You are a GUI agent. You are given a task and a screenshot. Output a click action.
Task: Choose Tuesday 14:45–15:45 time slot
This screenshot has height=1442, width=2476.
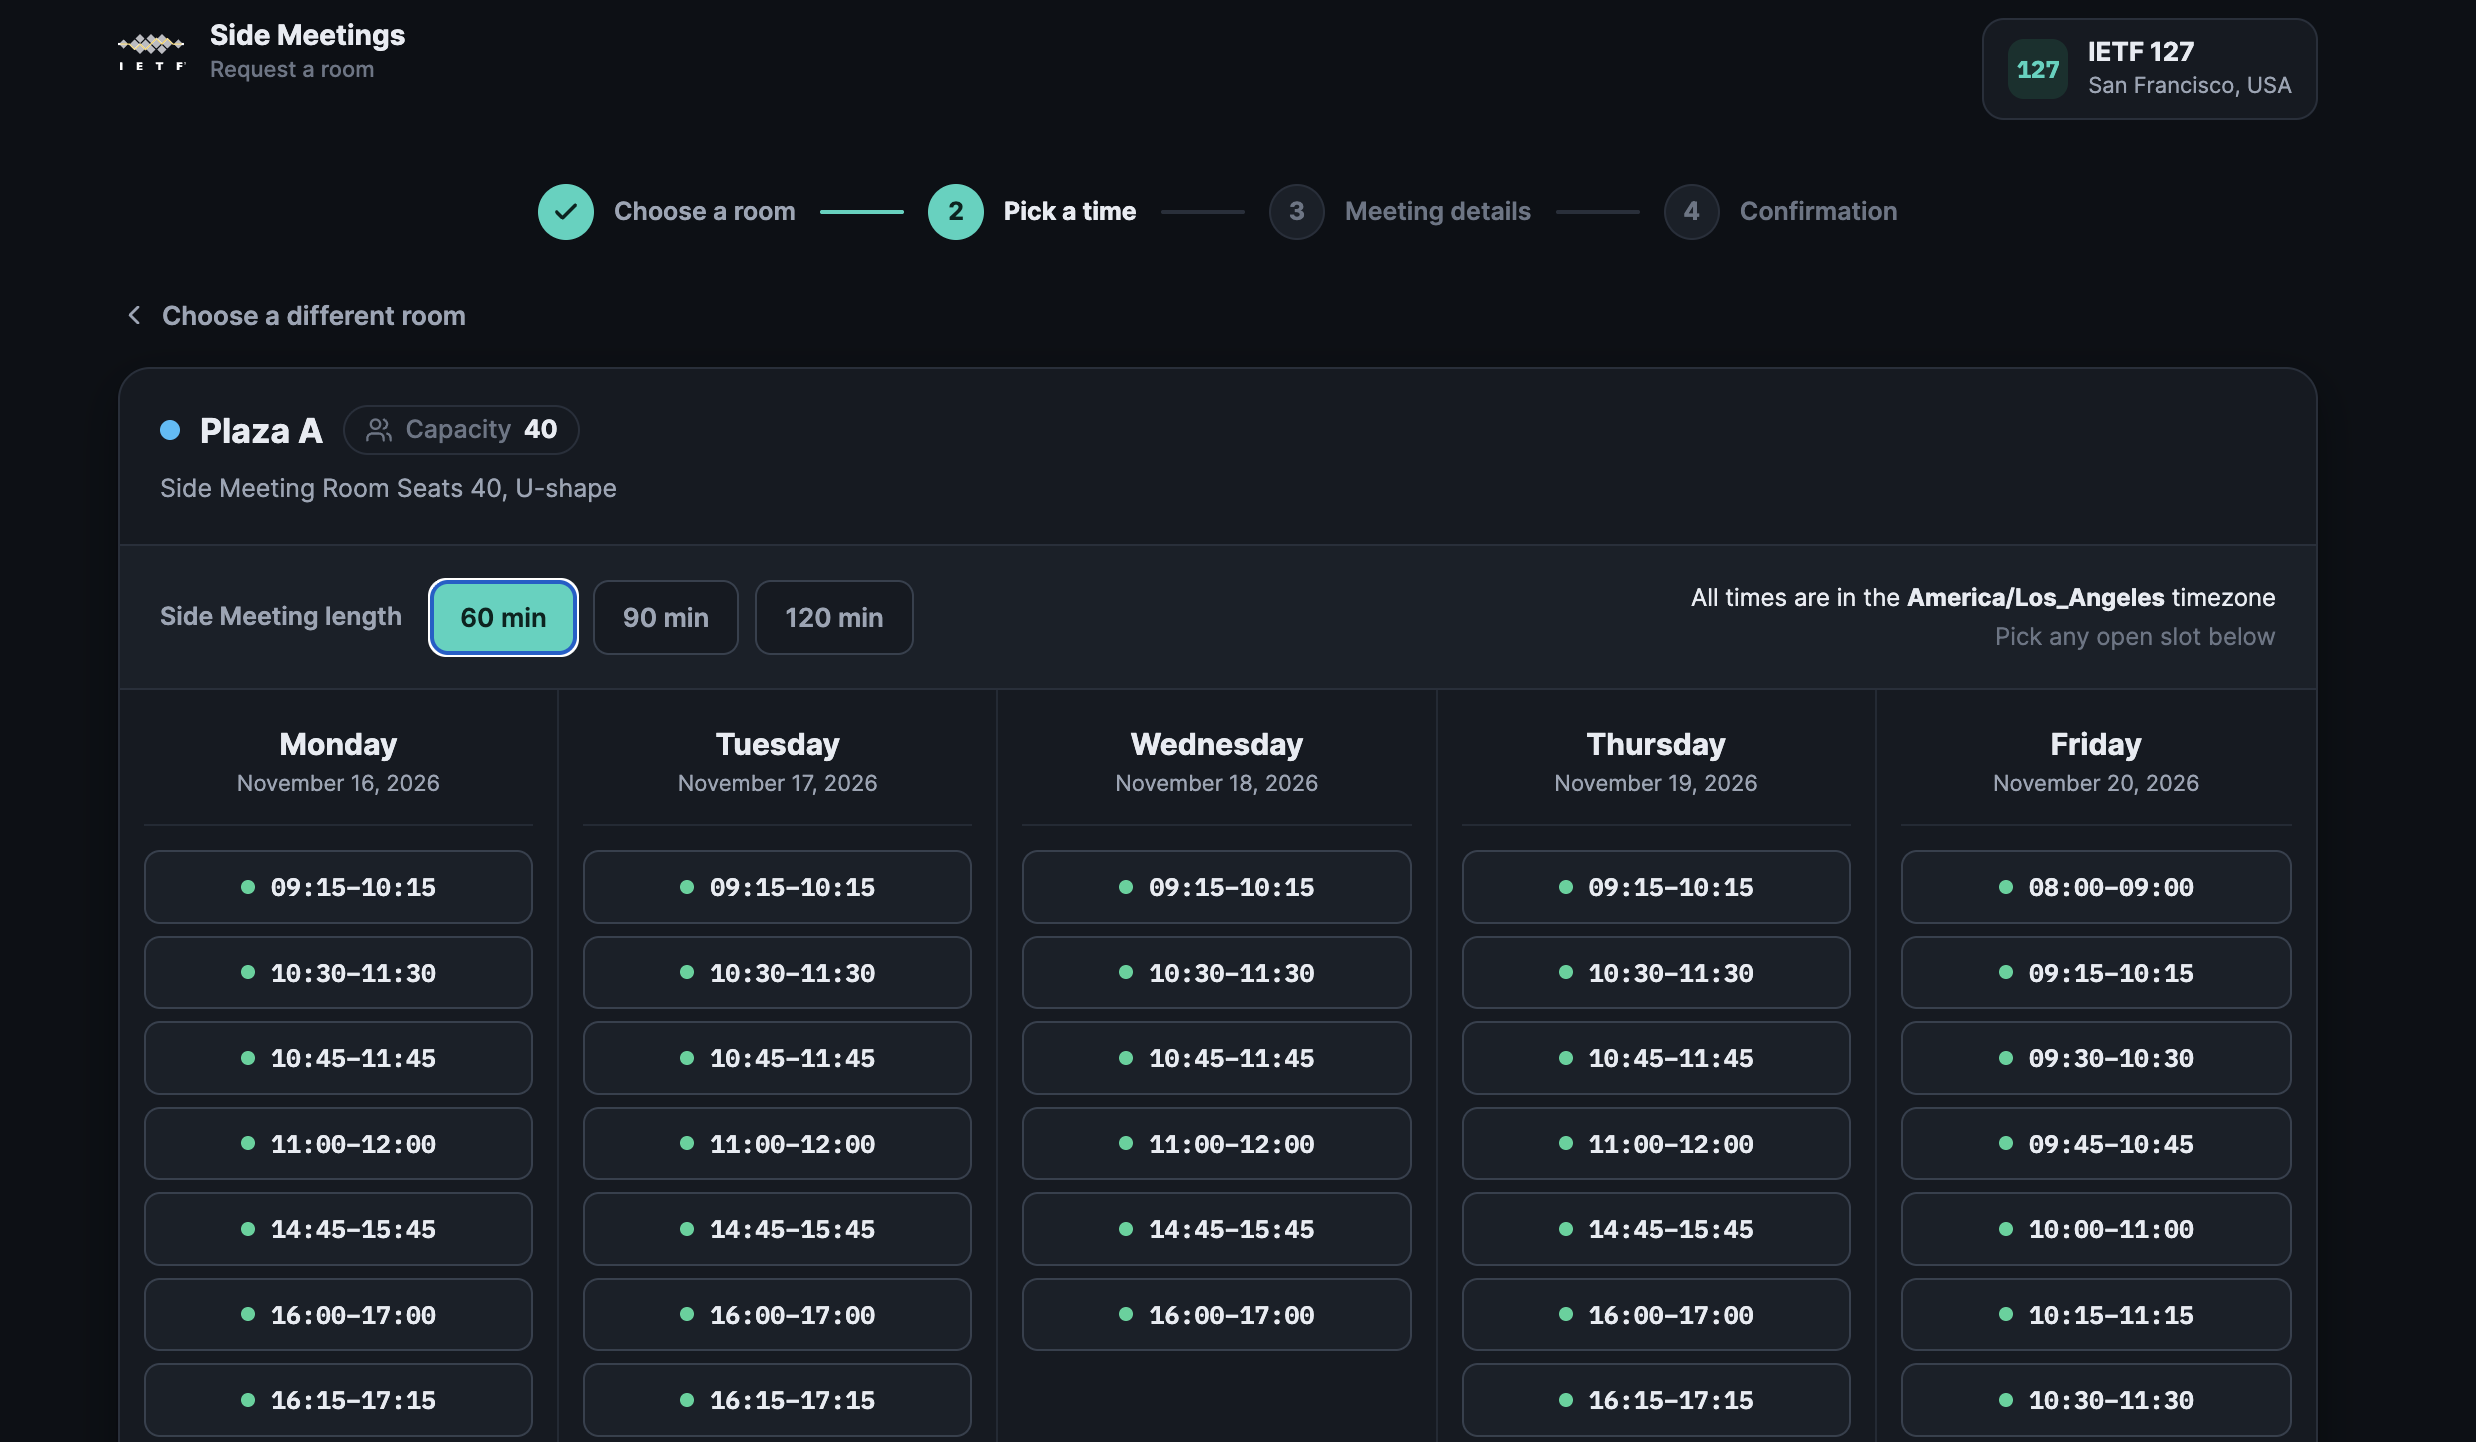[x=777, y=1229]
